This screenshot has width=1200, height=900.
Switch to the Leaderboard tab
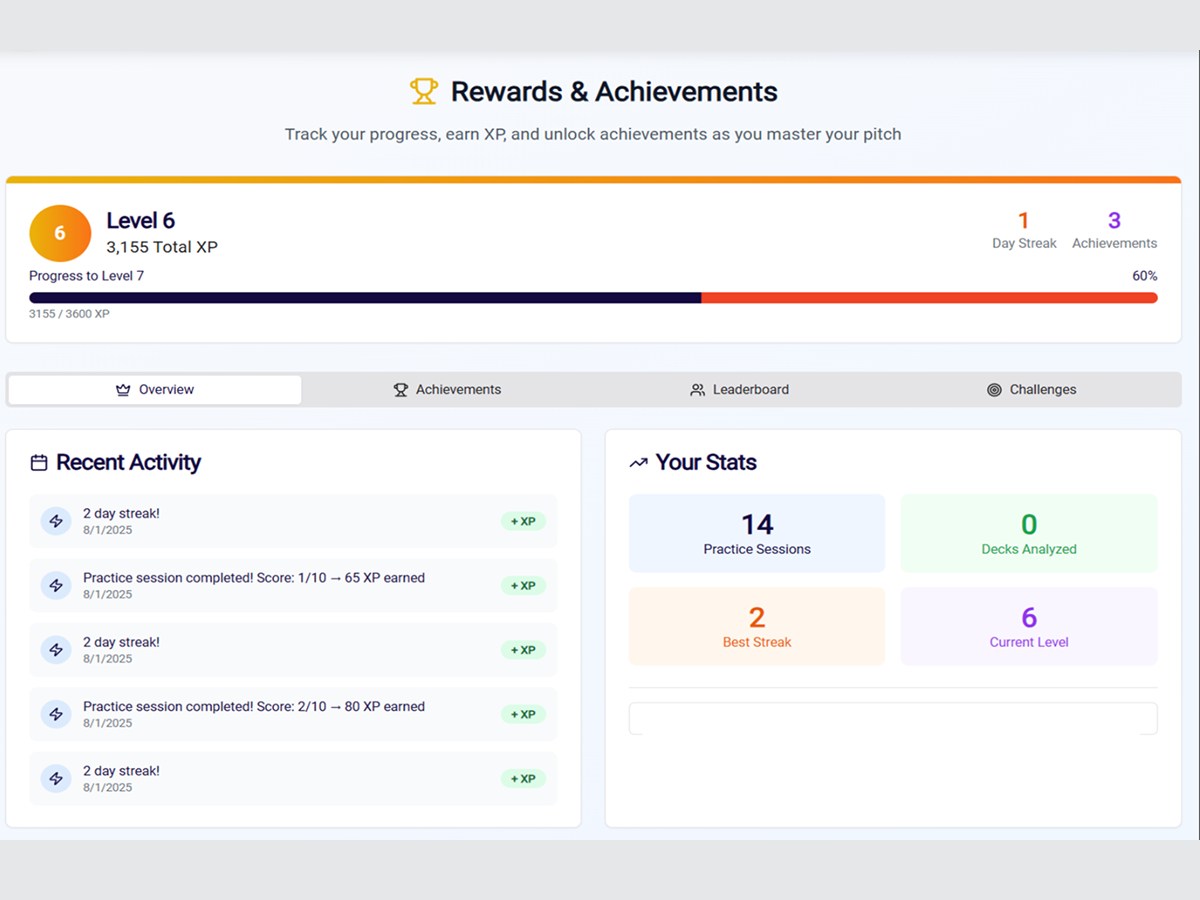tap(740, 390)
